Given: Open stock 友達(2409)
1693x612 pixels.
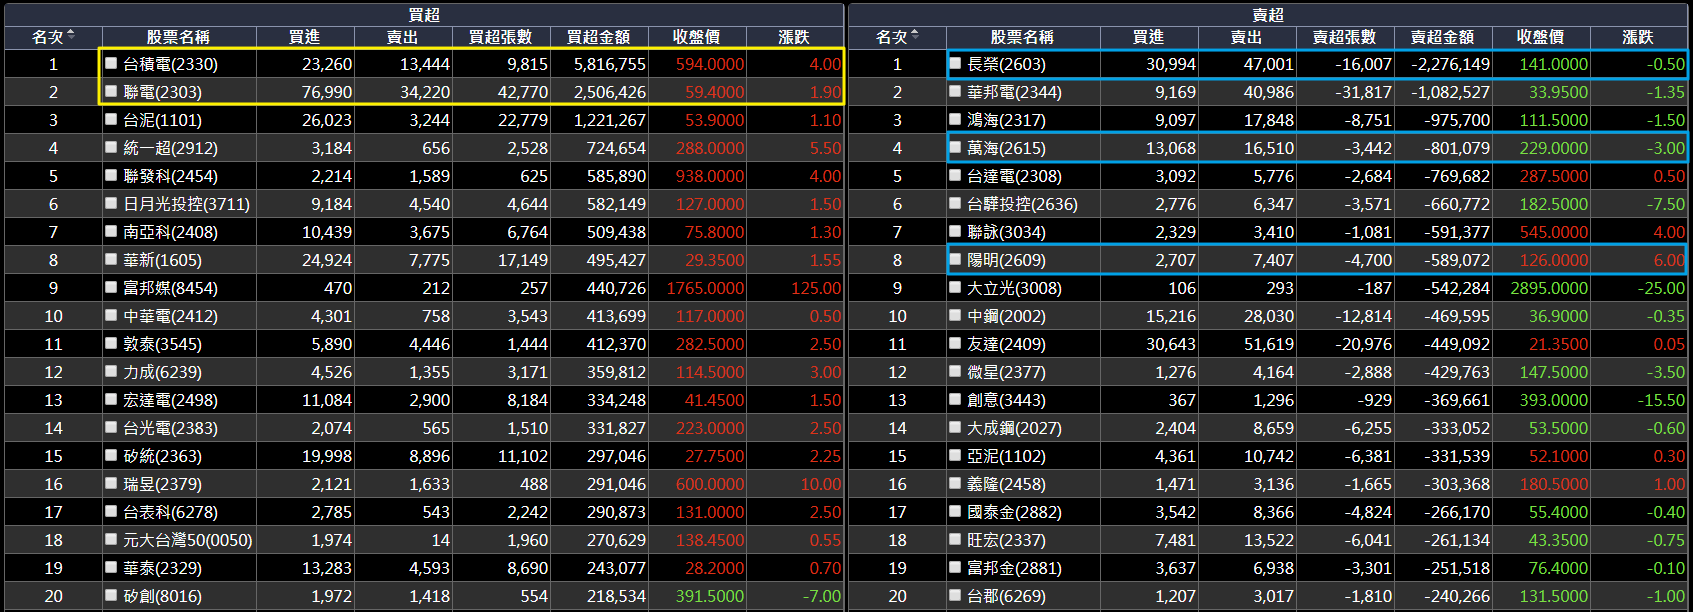Looking at the screenshot, I should 1006,344.
